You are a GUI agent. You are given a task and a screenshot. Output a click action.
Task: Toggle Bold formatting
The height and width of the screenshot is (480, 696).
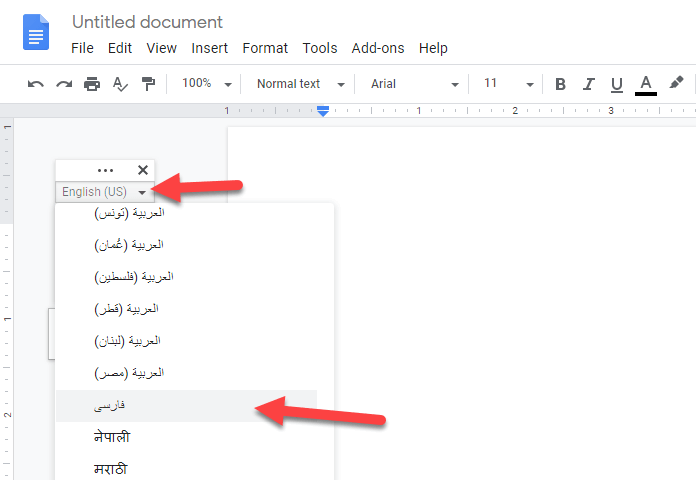click(560, 84)
